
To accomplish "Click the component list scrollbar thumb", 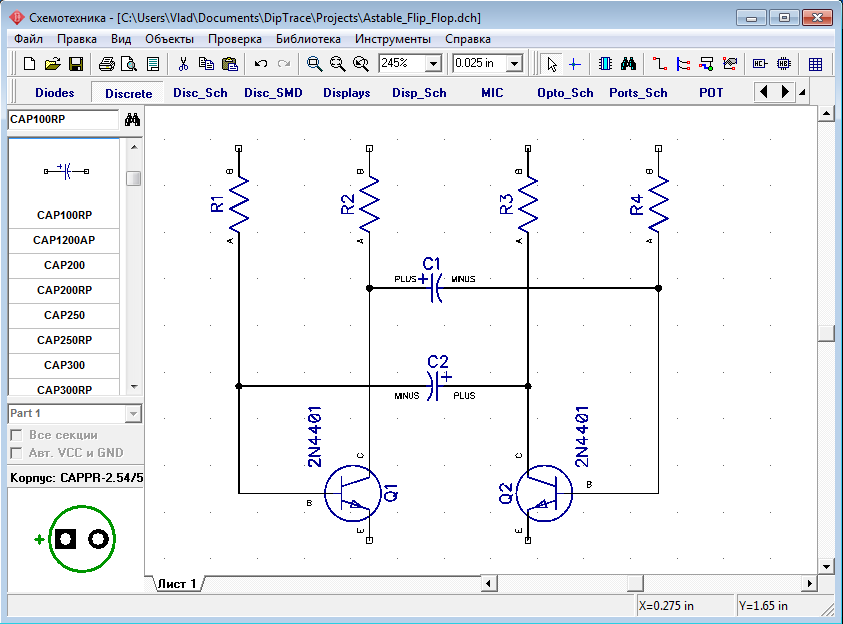I will point(134,178).
